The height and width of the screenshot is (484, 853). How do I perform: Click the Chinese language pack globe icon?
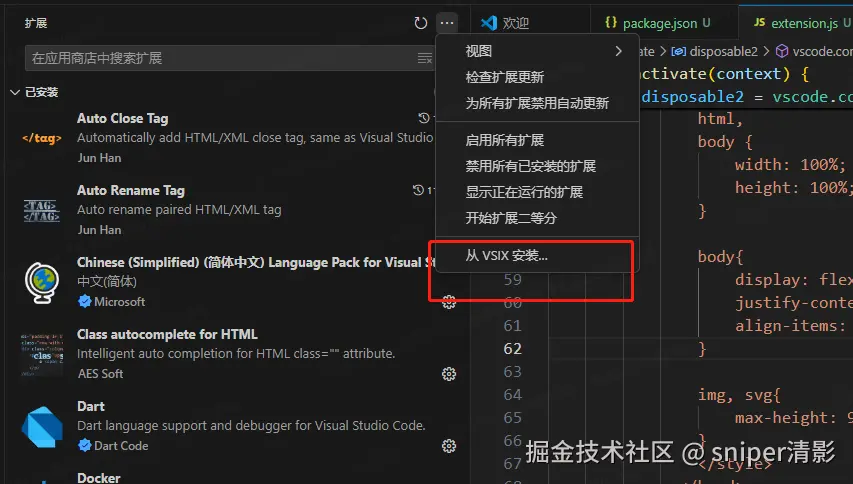coord(42,283)
